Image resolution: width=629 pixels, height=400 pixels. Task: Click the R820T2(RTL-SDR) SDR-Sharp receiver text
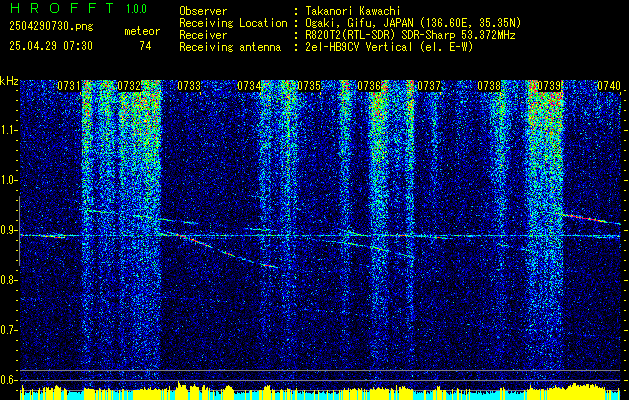coord(410,35)
